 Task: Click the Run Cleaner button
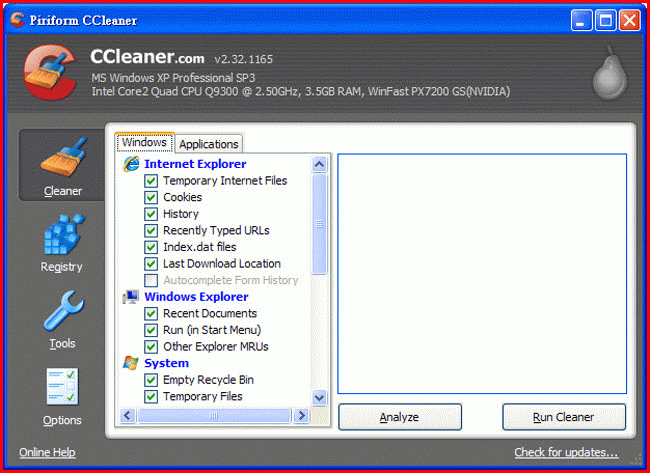(564, 417)
